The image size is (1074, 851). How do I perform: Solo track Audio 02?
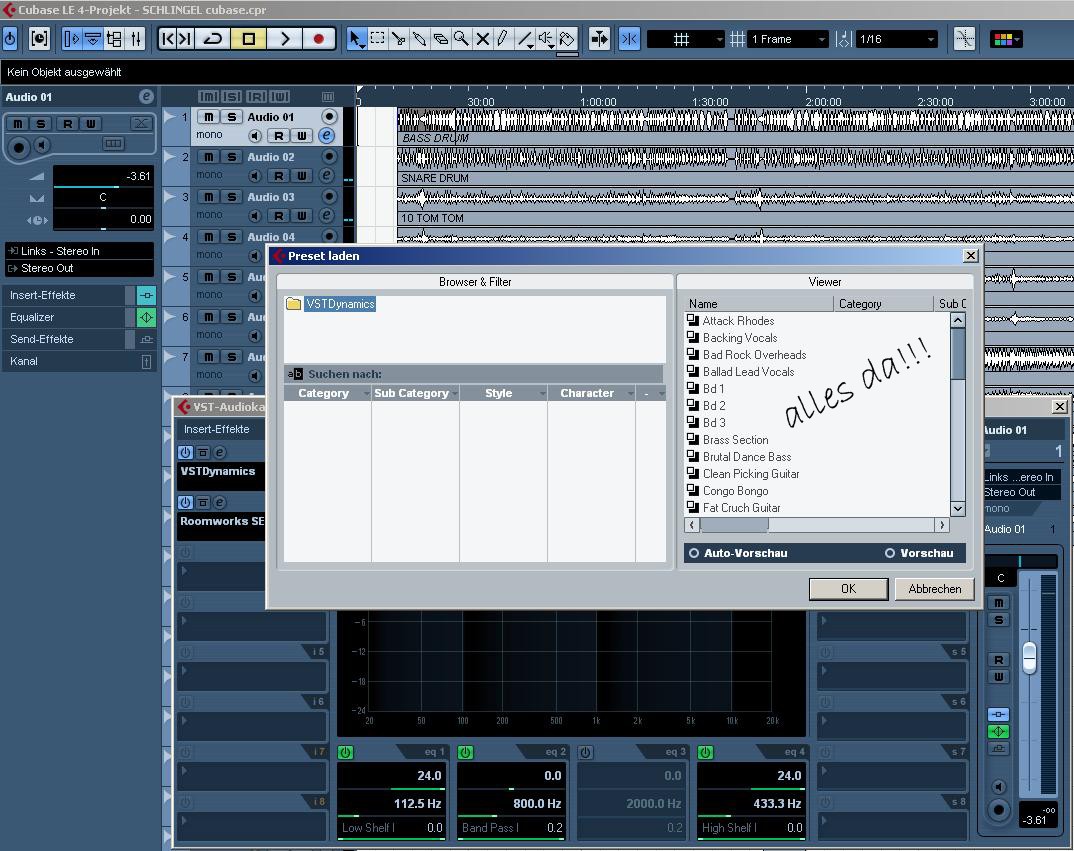click(x=232, y=157)
